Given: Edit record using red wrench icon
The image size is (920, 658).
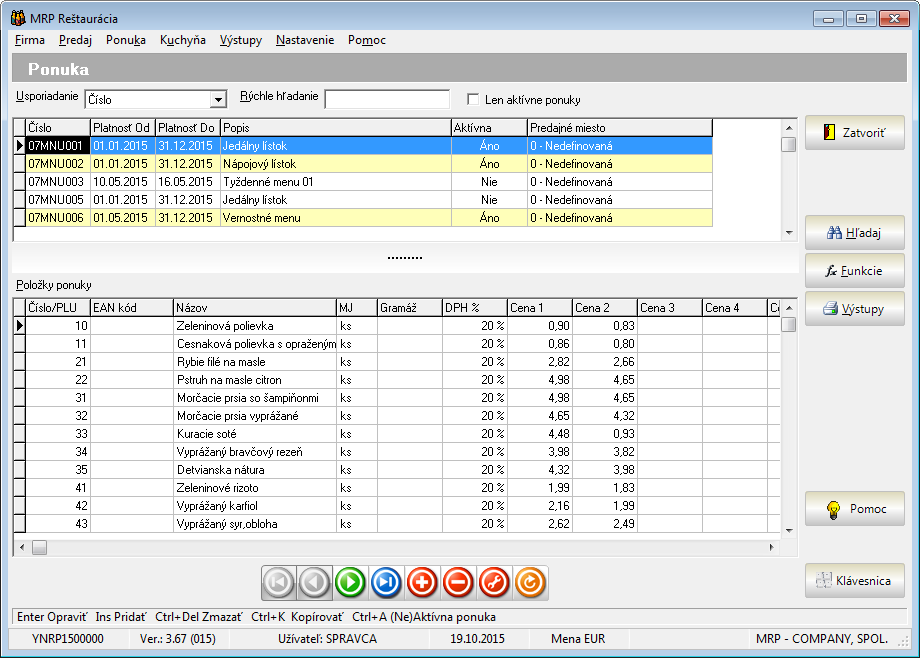Looking at the screenshot, I should point(494,582).
